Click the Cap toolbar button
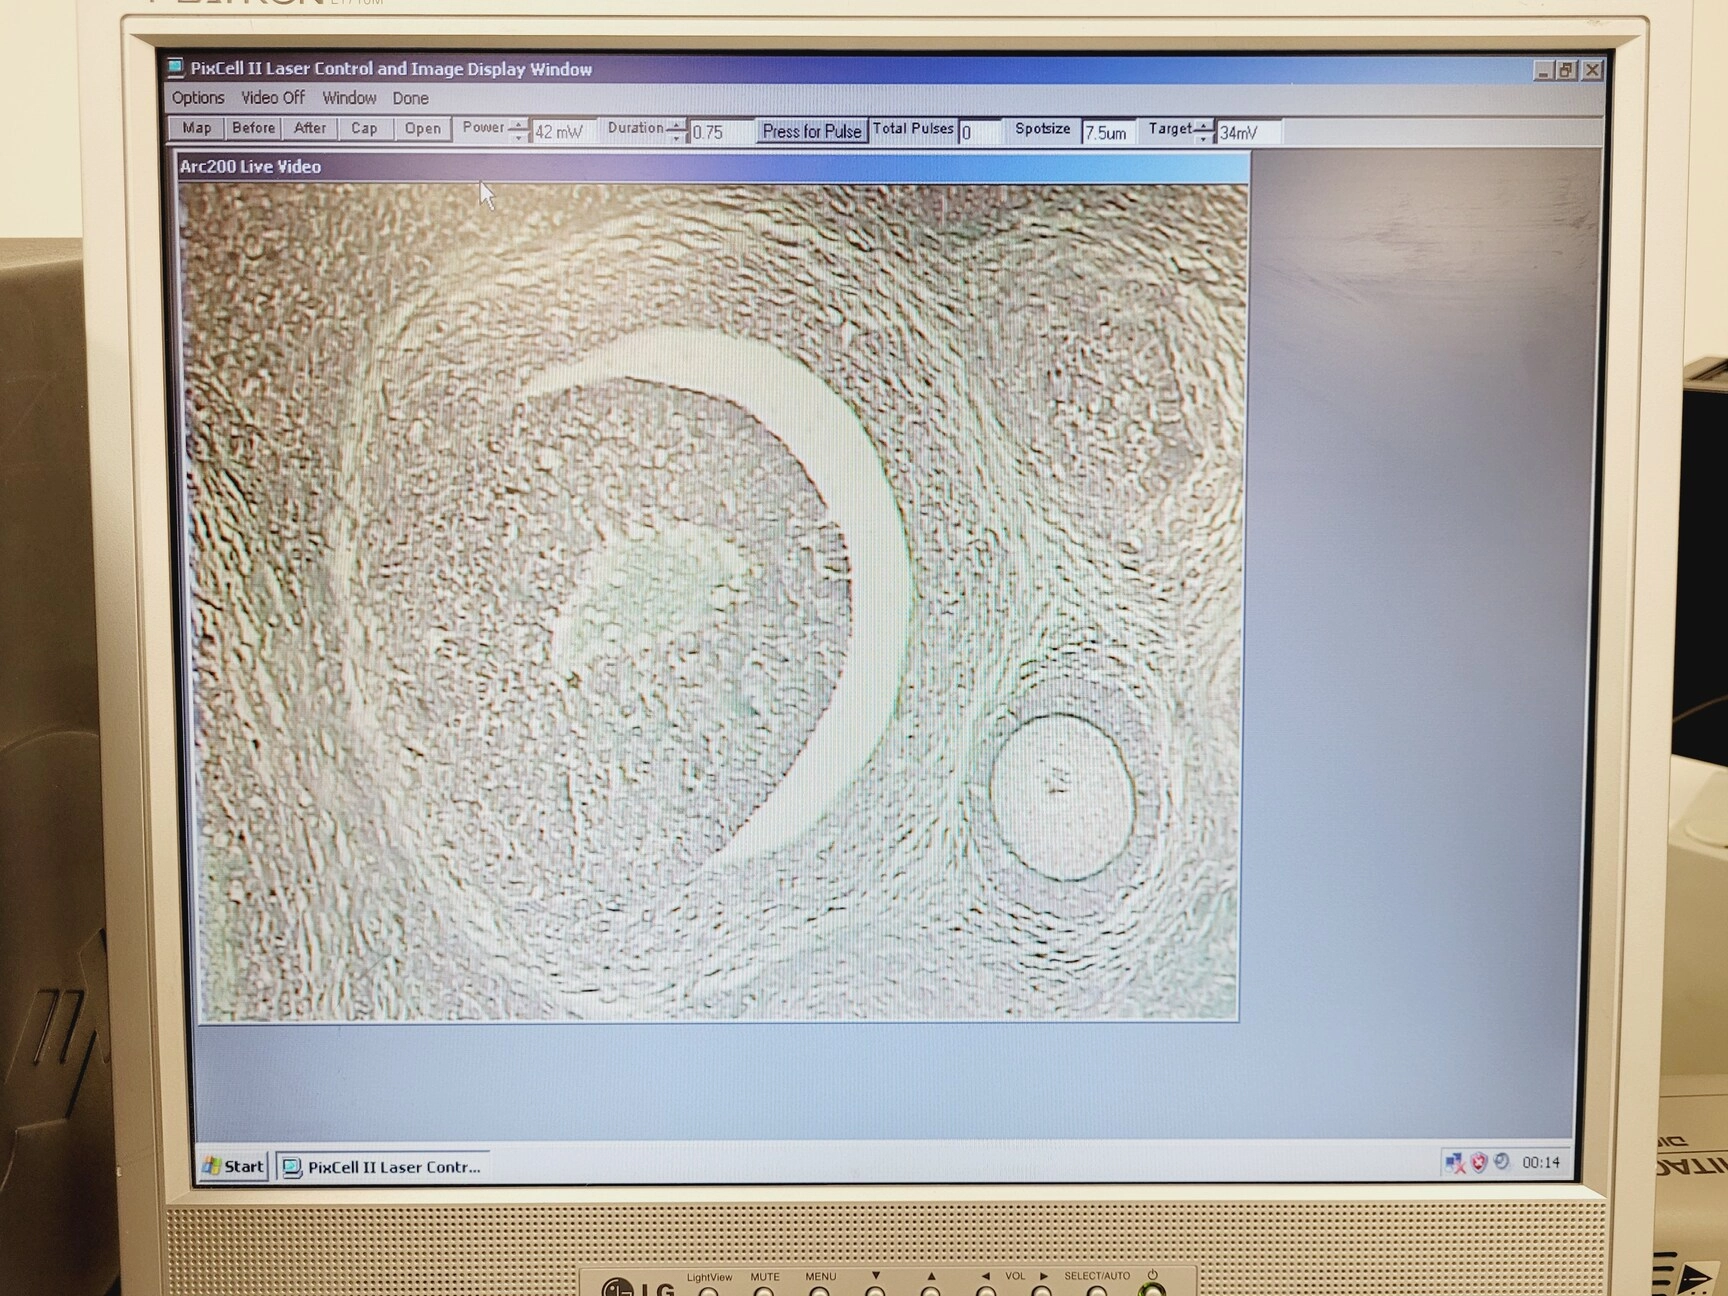The height and width of the screenshot is (1296, 1728). tap(364, 128)
